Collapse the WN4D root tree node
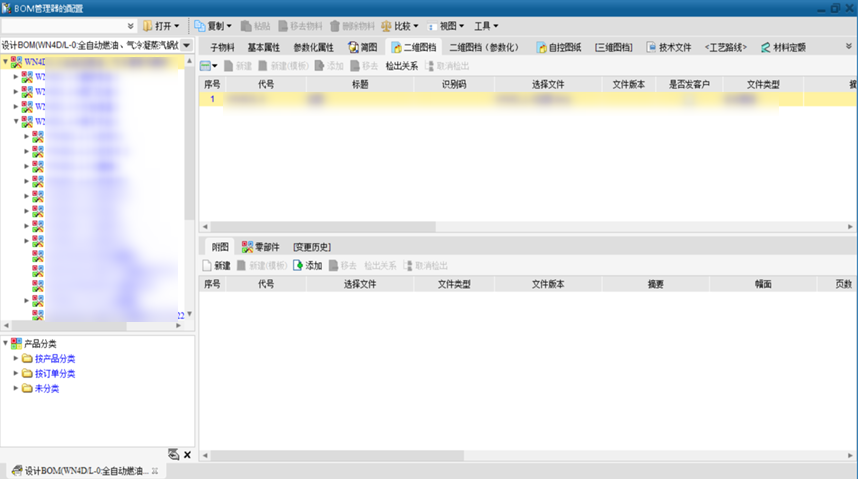Screen dimensions: 858x479 pos(5,62)
